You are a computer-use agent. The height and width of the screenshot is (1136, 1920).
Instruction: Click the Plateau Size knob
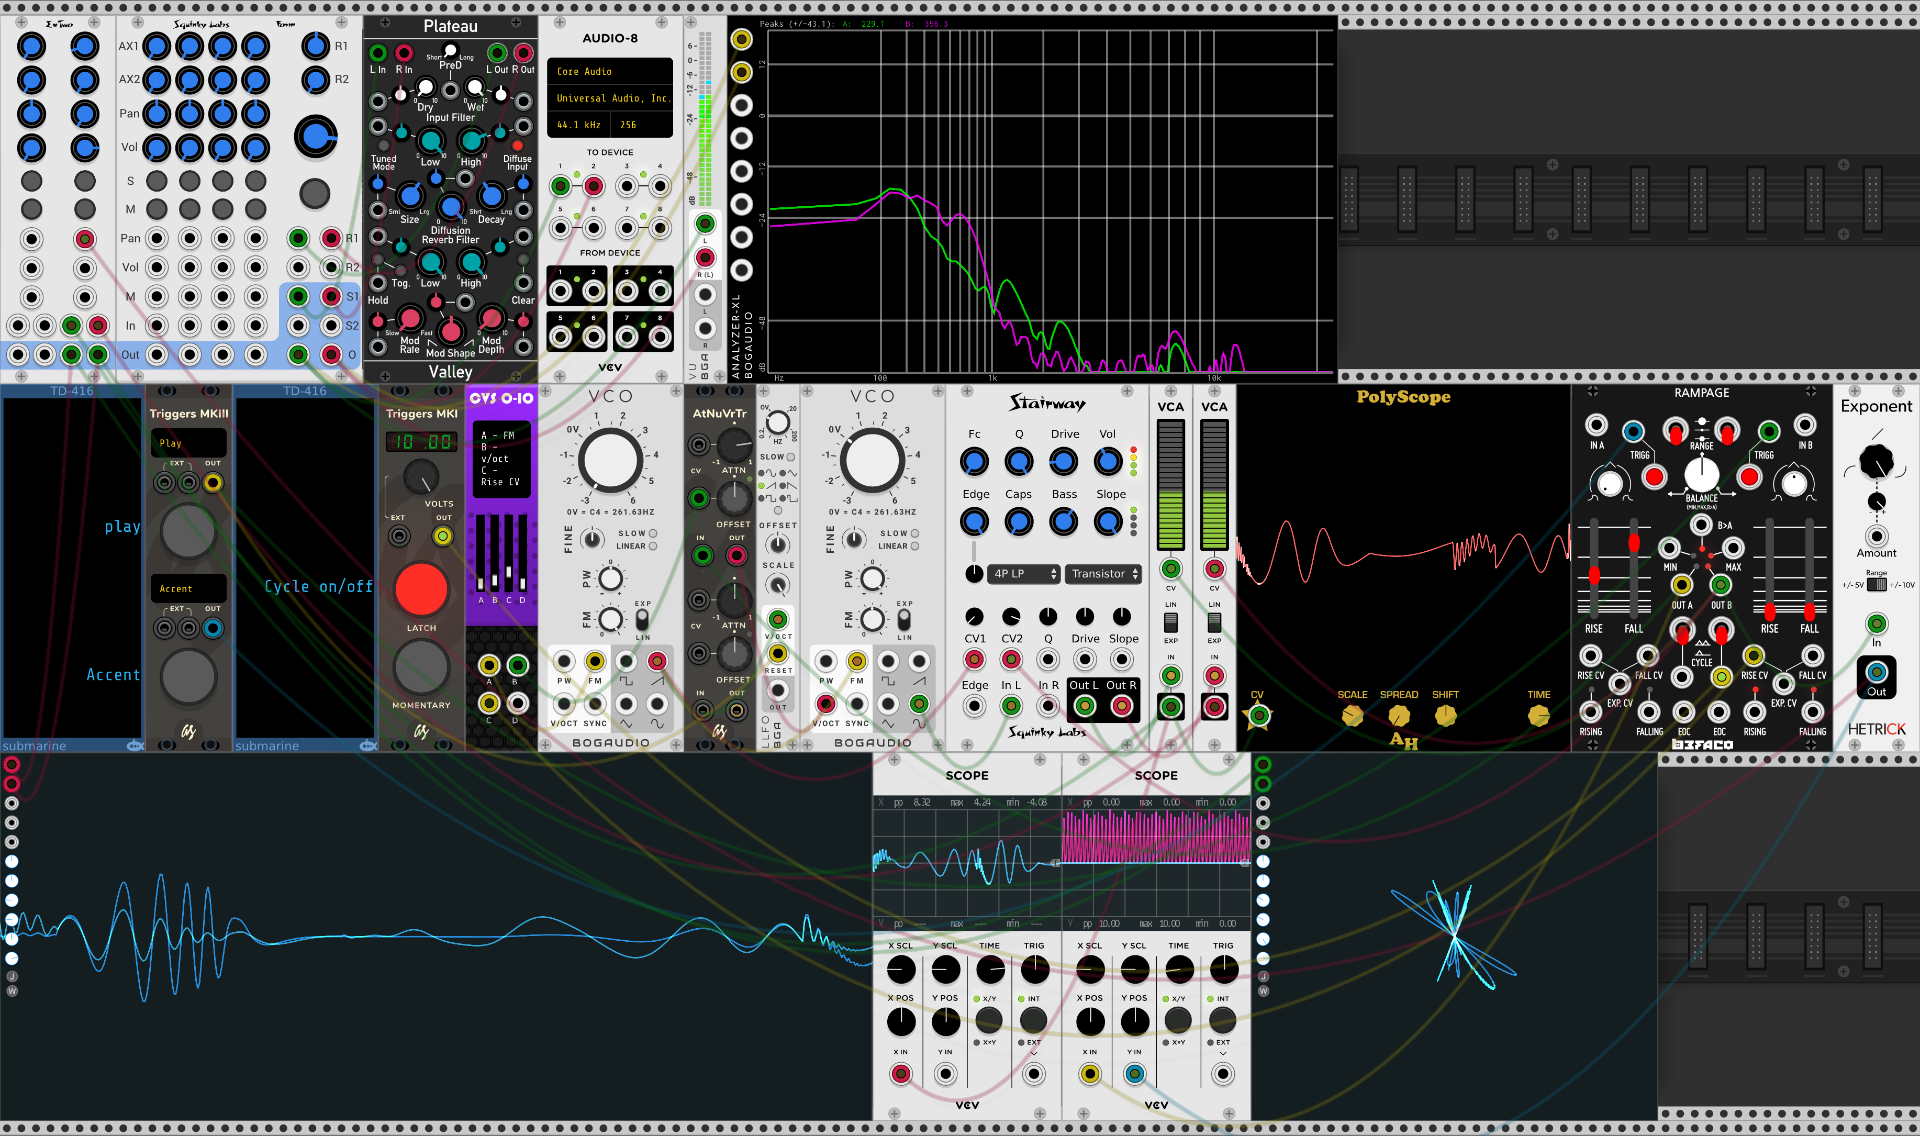(x=410, y=195)
